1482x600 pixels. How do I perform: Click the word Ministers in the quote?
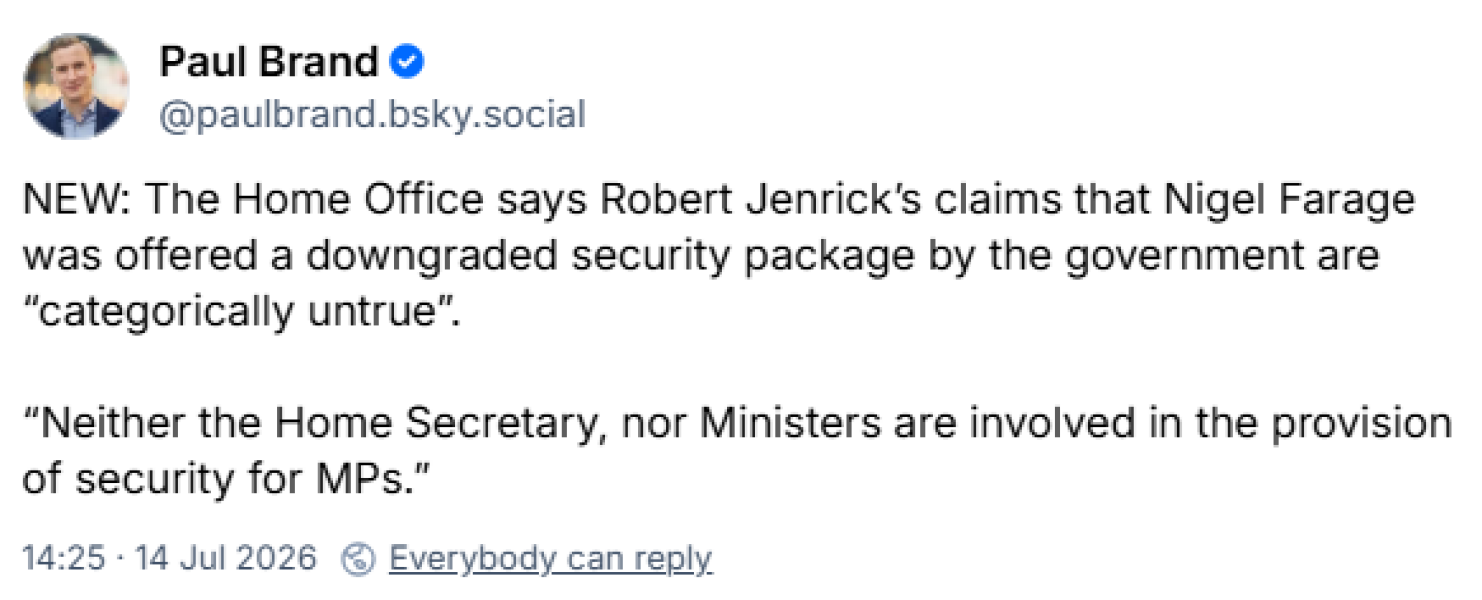point(790,424)
